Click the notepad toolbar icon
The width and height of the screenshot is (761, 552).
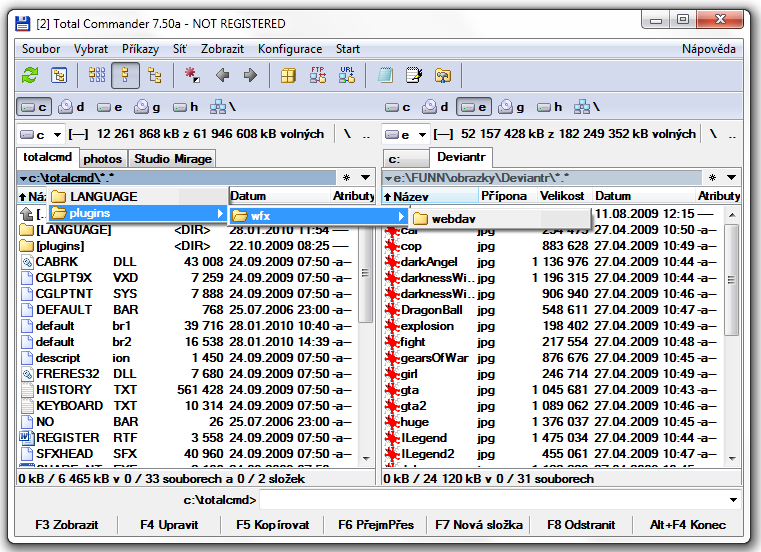[x=385, y=75]
